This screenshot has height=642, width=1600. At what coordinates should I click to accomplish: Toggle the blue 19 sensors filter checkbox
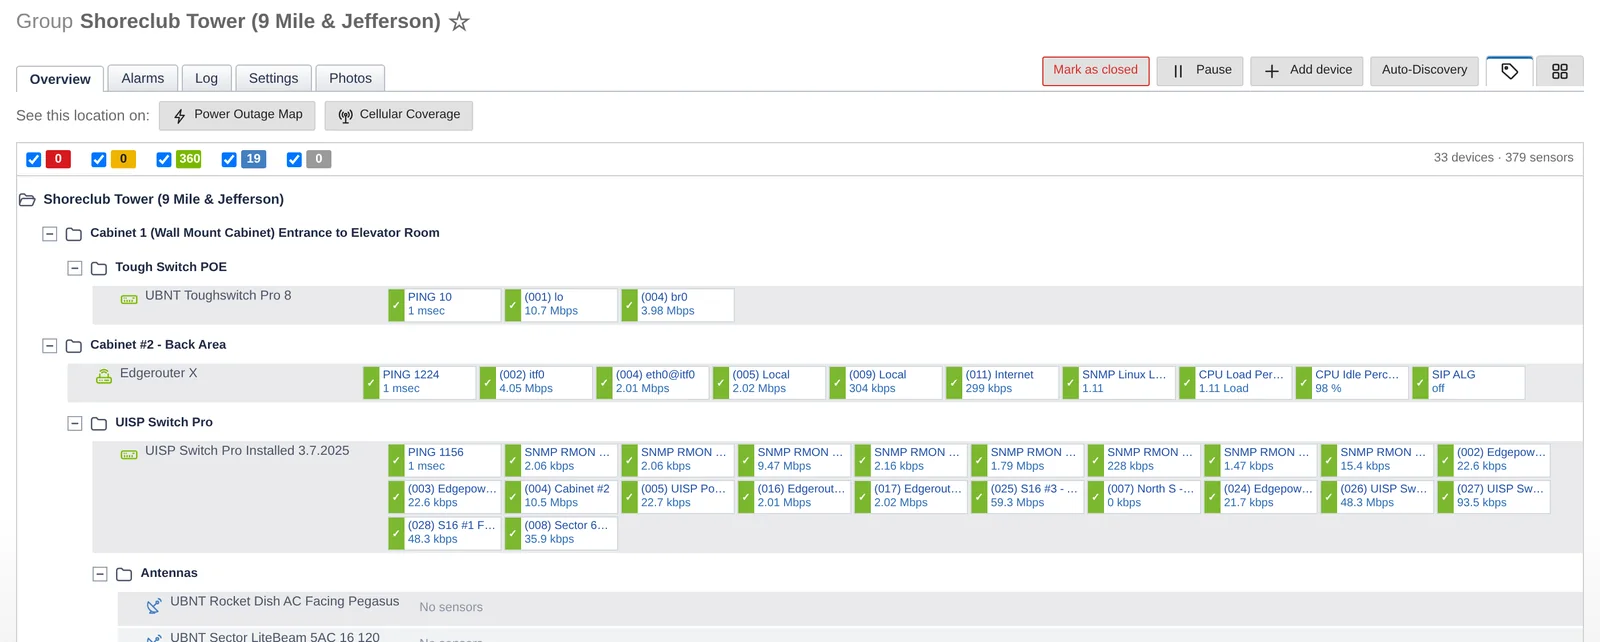point(229,159)
